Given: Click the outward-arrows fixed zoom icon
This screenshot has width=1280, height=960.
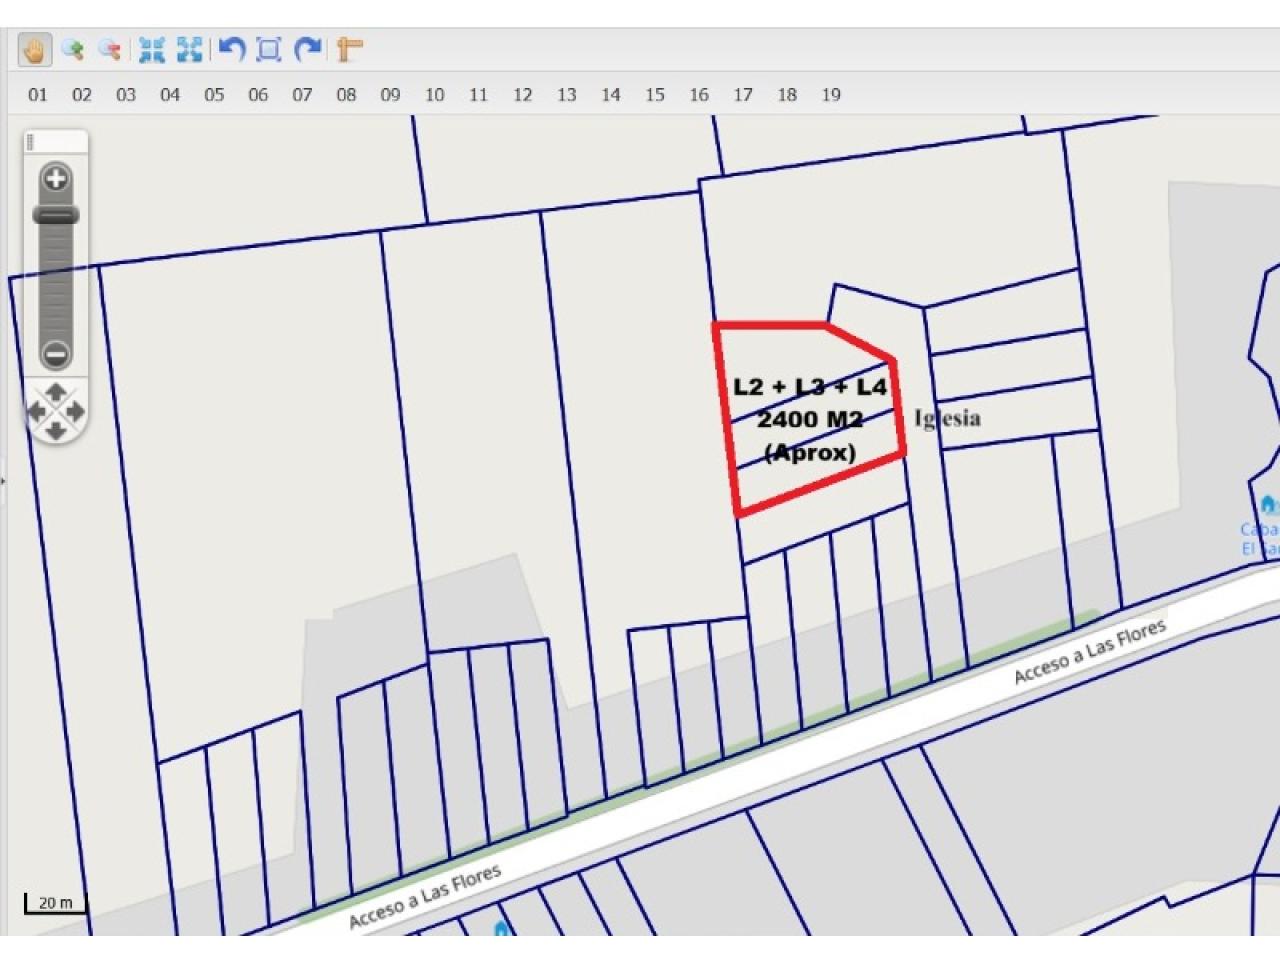Looking at the screenshot, I should click(189, 49).
